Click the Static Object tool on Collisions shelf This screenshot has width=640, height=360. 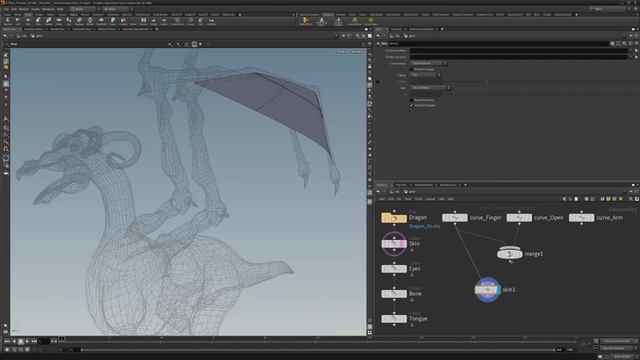point(305,21)
